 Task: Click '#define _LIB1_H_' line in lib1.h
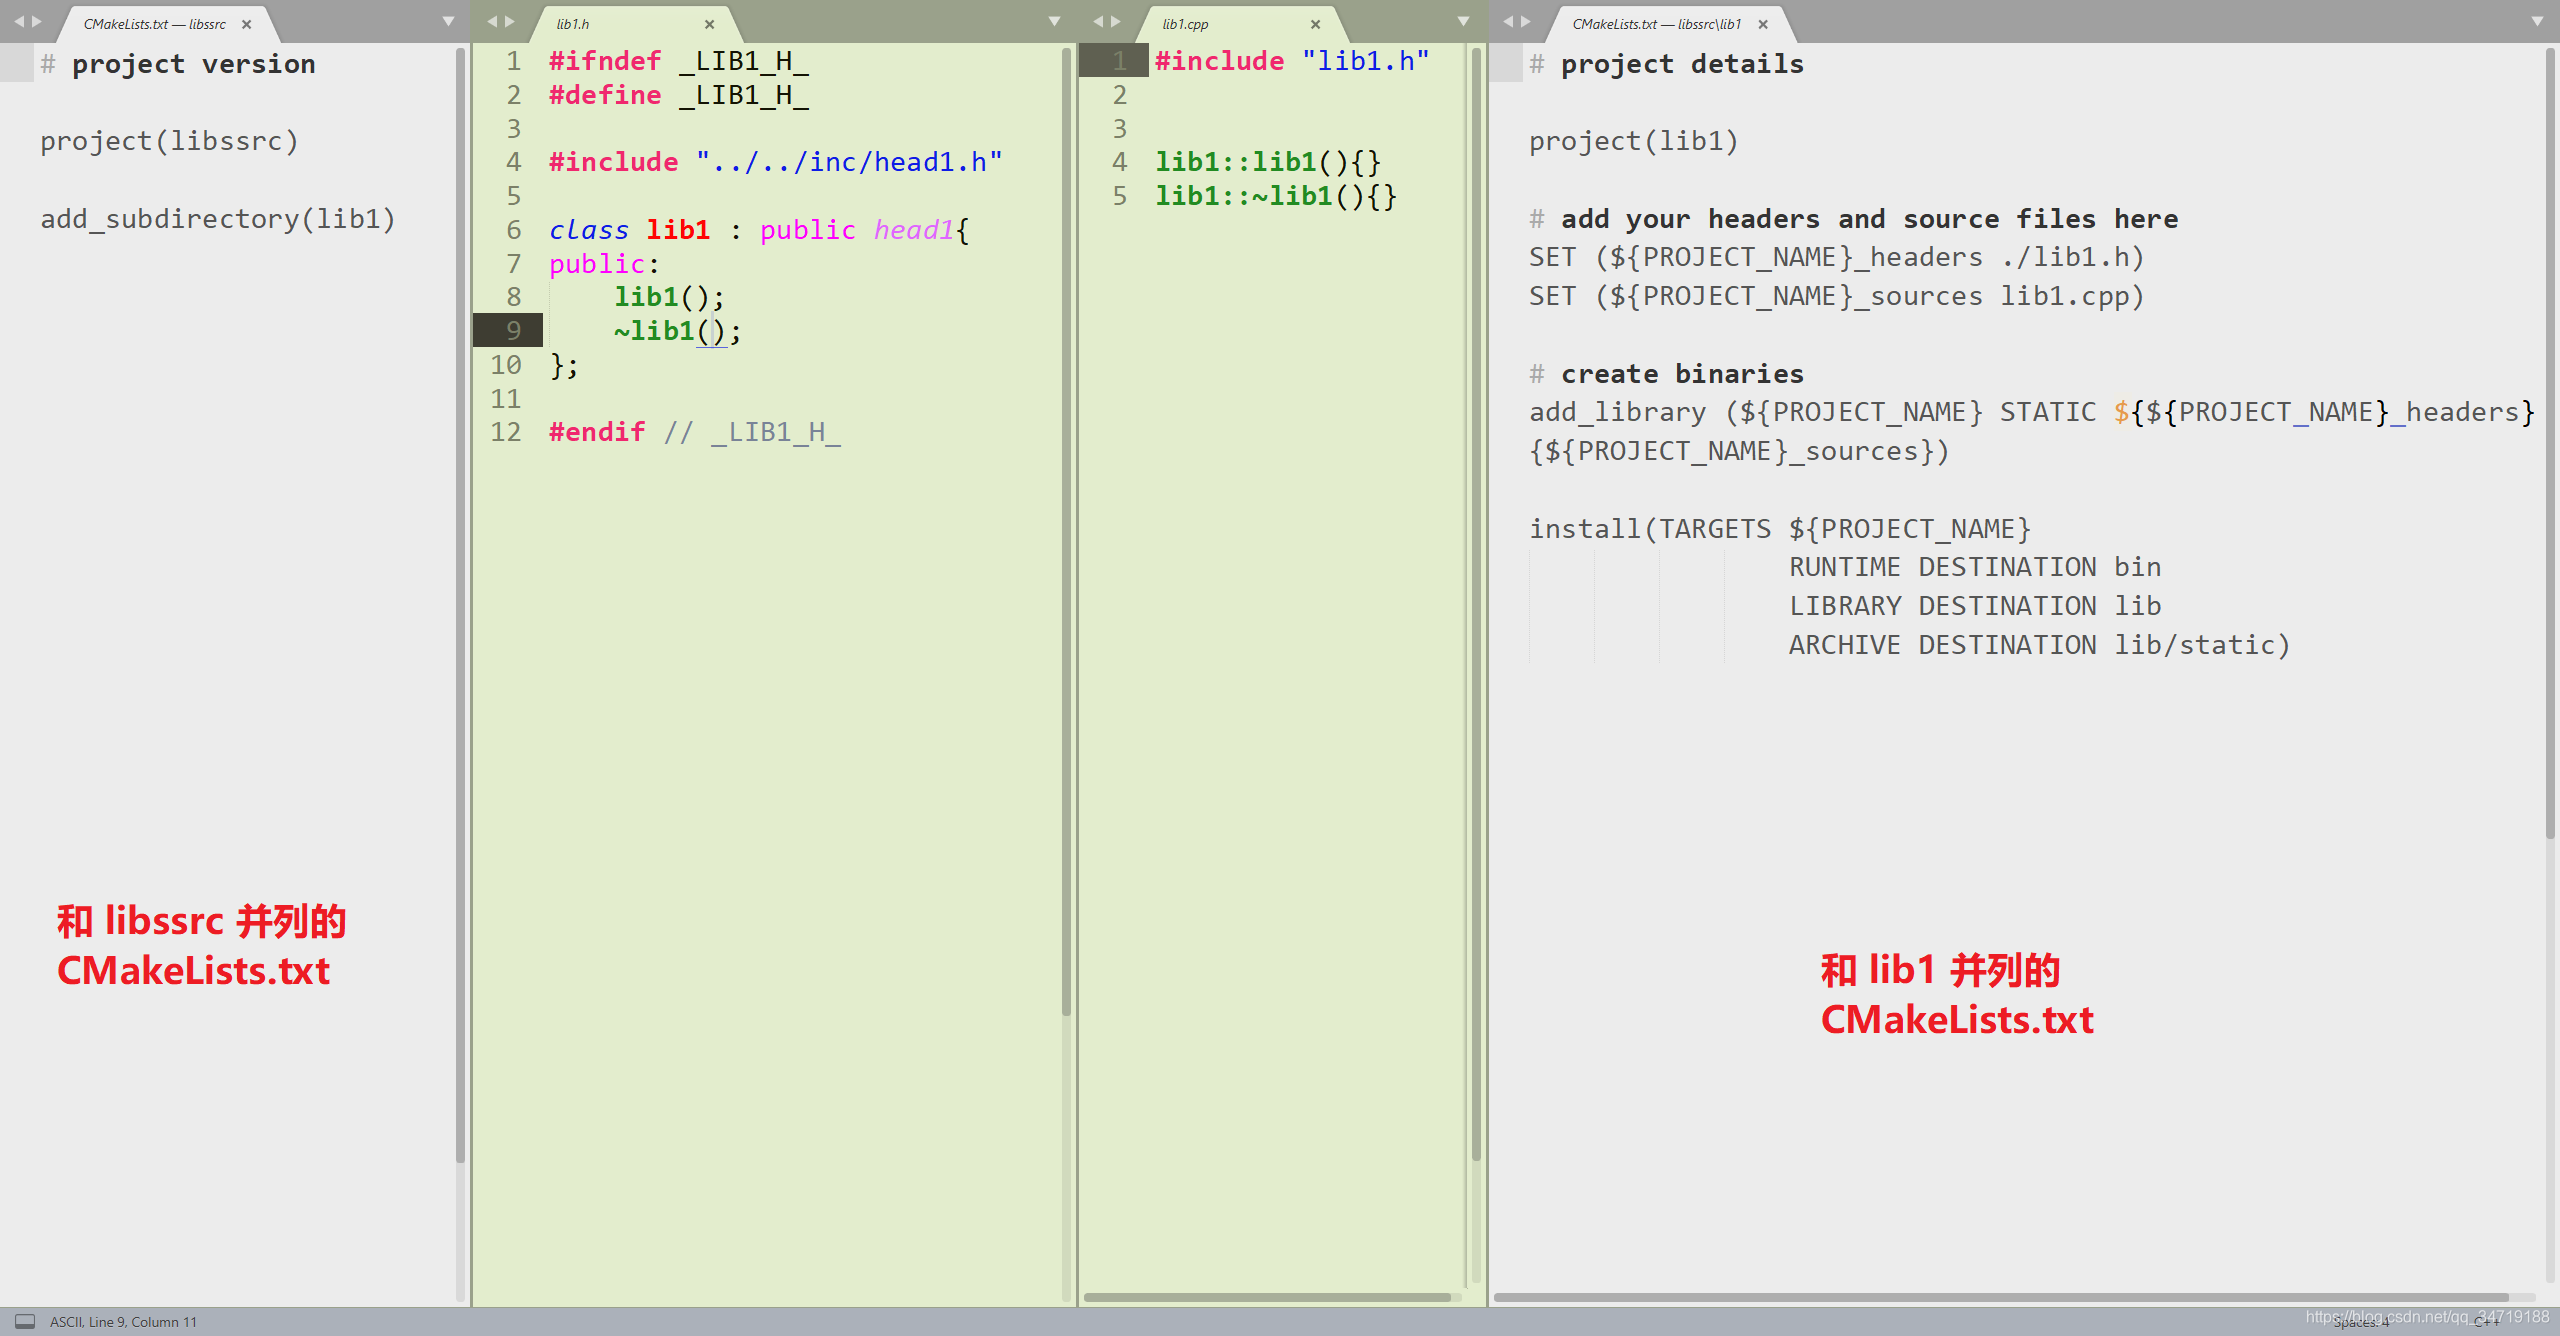(679, 95)
